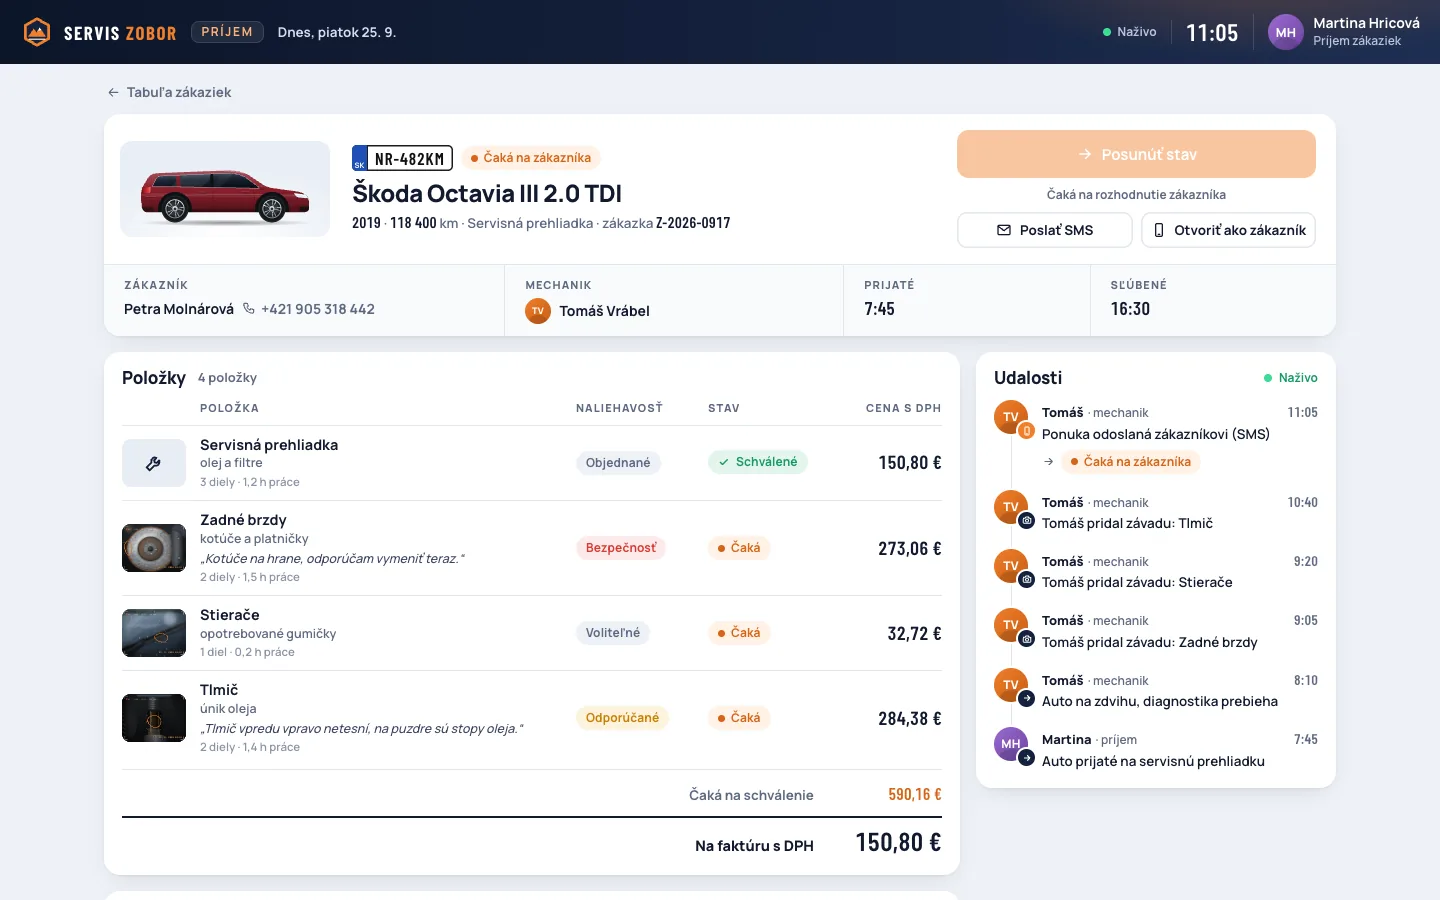Click the avatar on the Stierače defect event
Viewport: 1440px width, 900px height.
click(x=1011, y=566)
